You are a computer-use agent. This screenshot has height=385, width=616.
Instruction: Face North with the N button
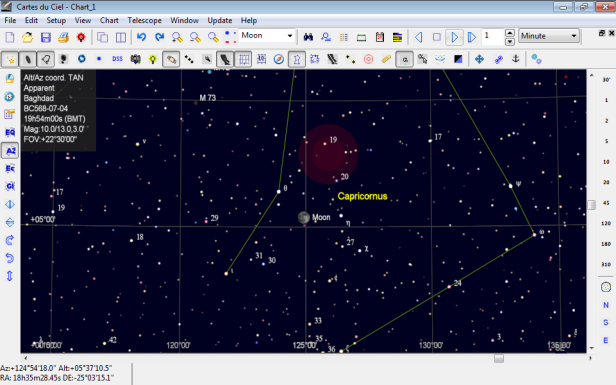[x=606, y=305]
